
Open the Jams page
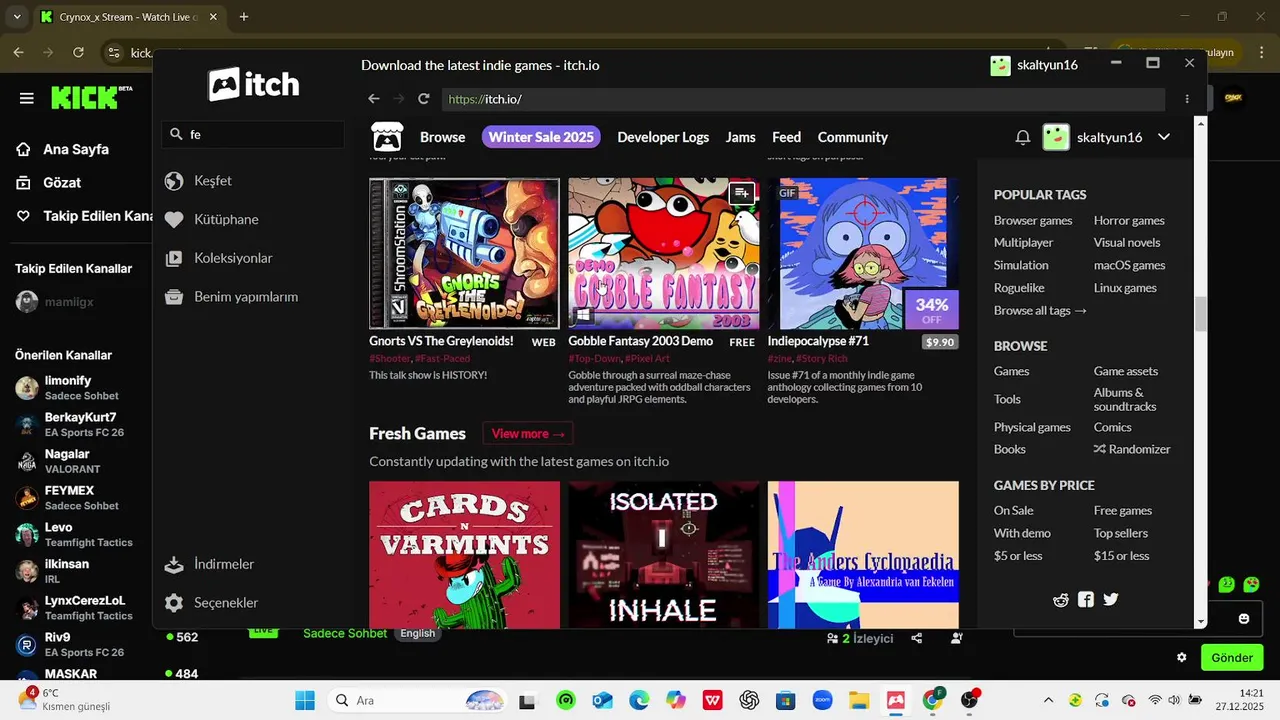pyautogui.click(x=740, y=137)
